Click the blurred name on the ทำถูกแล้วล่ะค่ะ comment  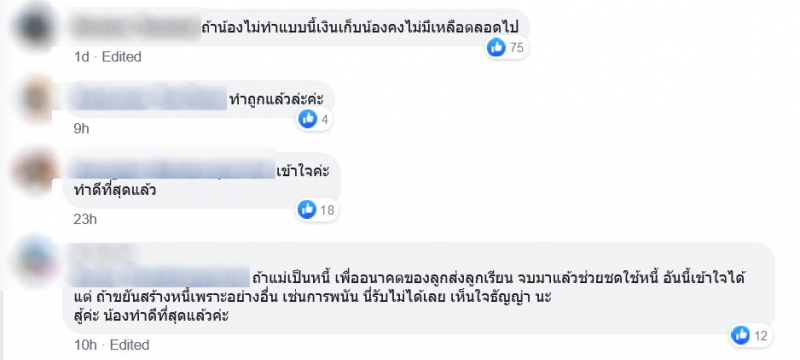point(148,98)
